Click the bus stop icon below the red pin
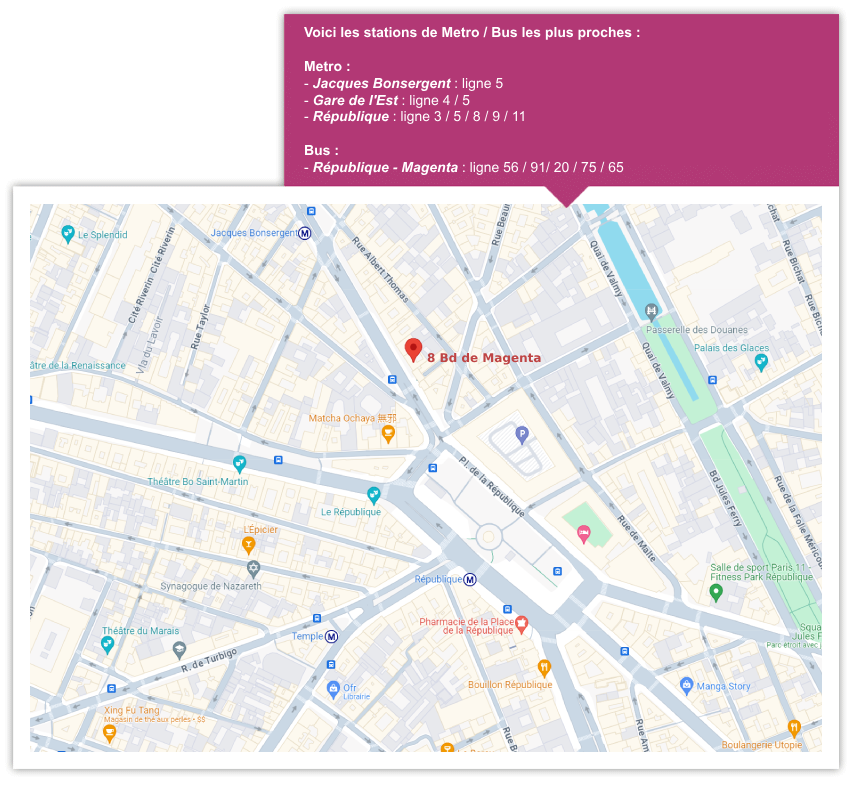The height and width of the screenshot is (787, 855). (392, 379)
